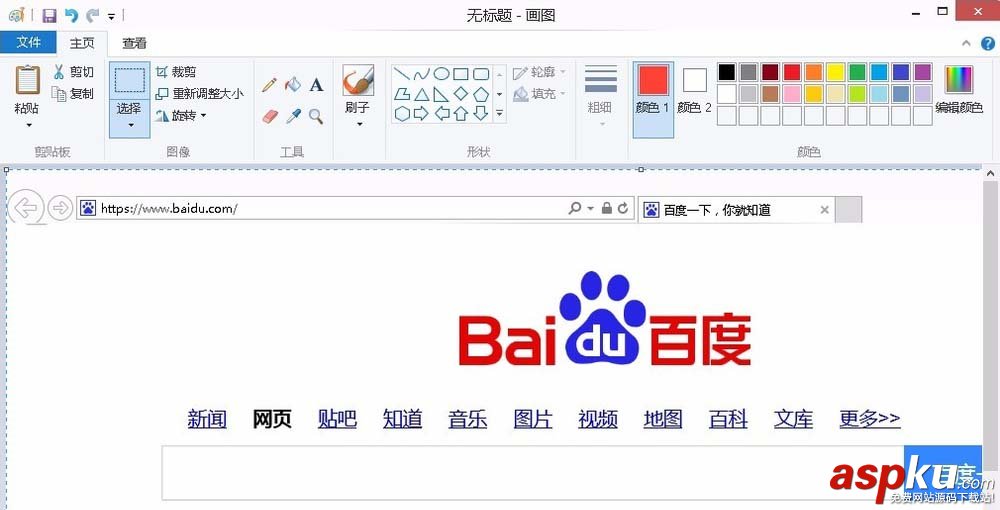The image size is (1000, 510).
Task: Click the Cut scissors icon
Action: 59,71
